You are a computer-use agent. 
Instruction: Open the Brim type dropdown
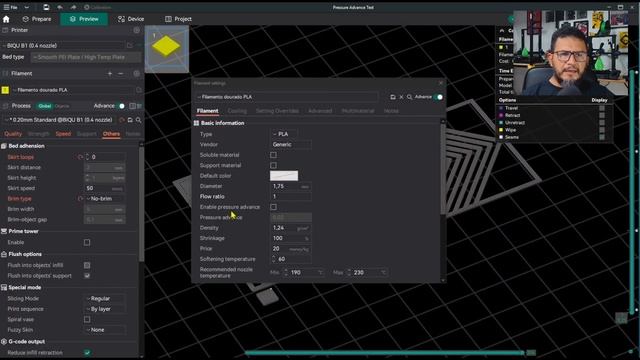104,198
